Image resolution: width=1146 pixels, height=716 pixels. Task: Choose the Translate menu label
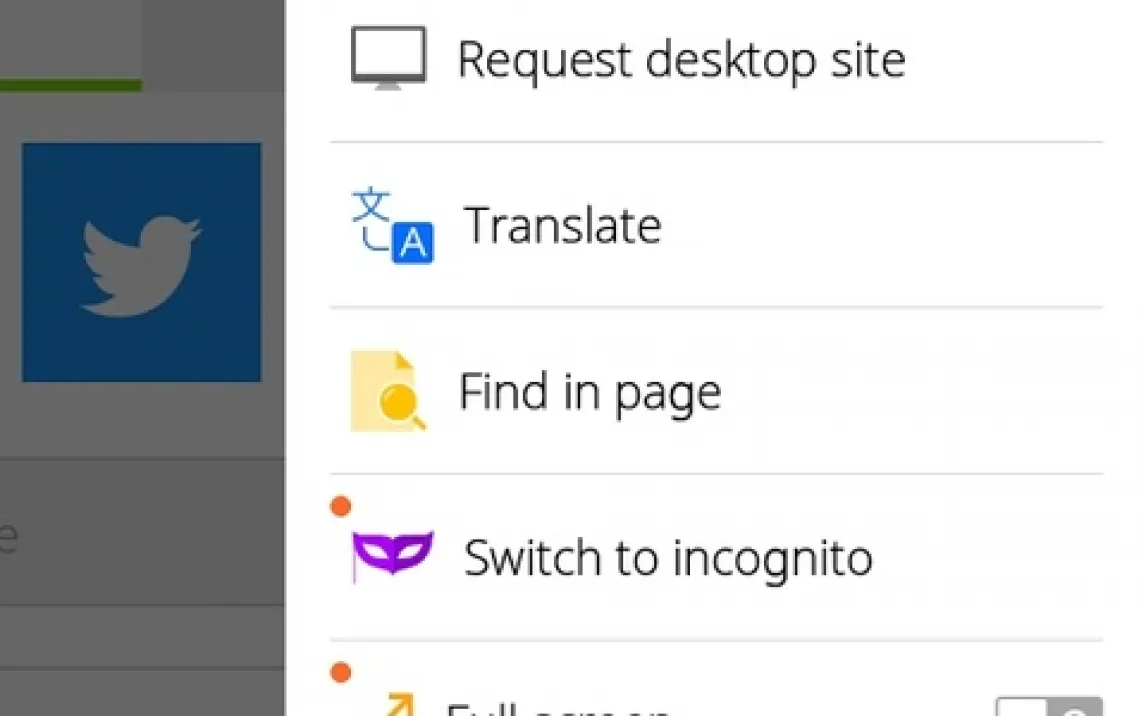(562, 226)
